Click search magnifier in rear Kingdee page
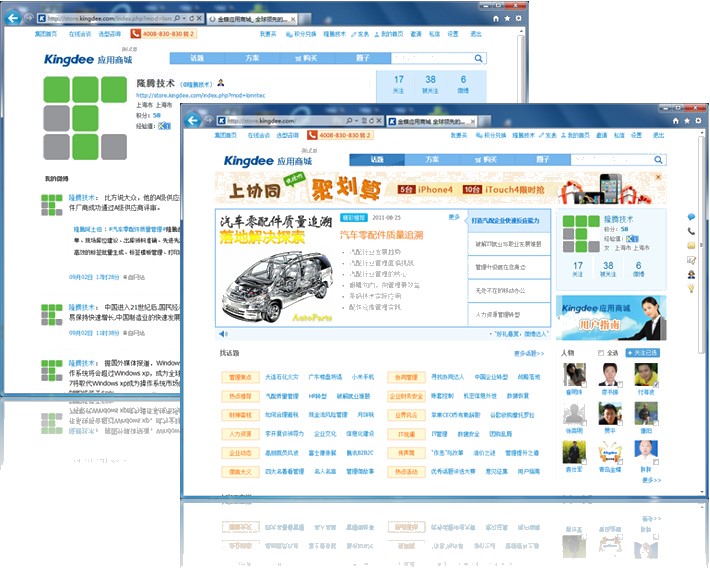Viewport: 710px width, 584px height. pyautogui.click(x=478, y=58)
